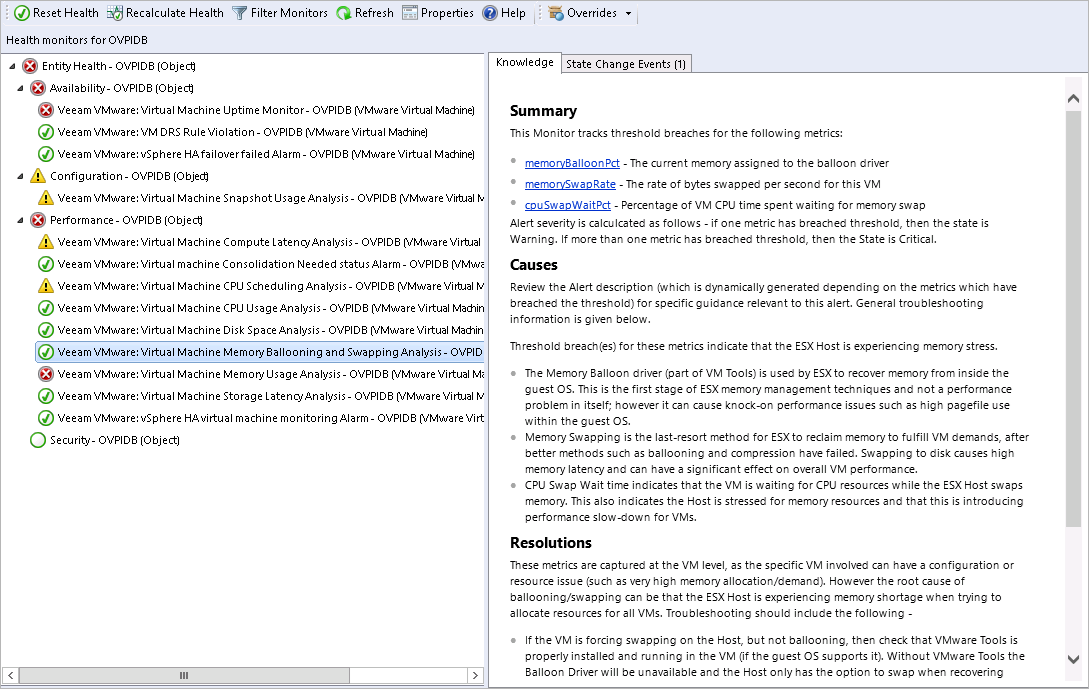Click the Resolutions heading text

551,543
